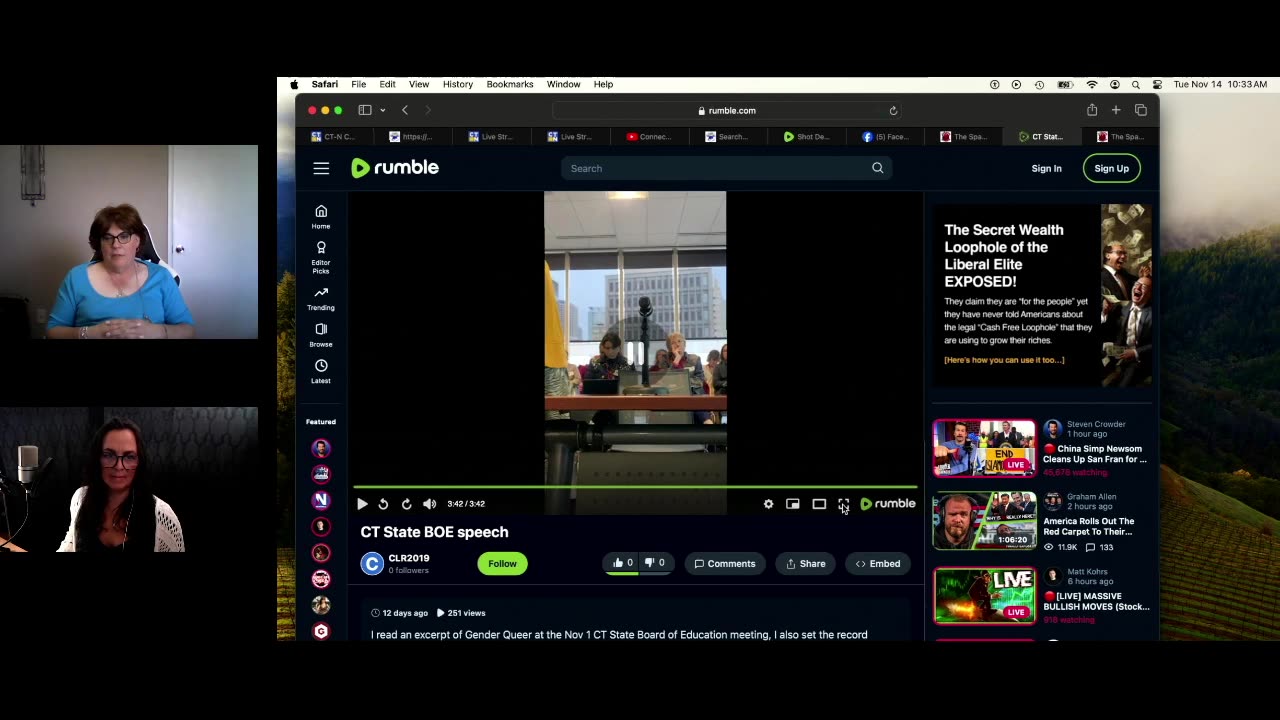
Task: Go back in Safari
Action: (x=405, y=110)
